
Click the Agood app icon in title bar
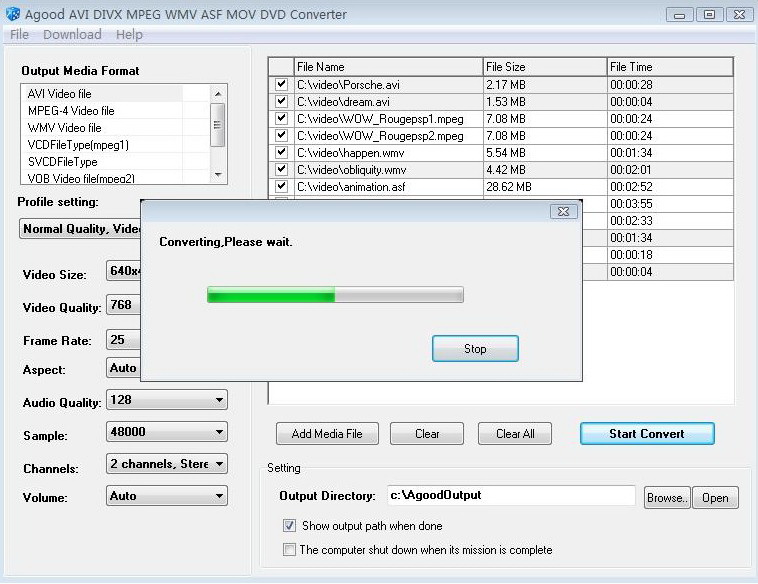pos(13,14)
